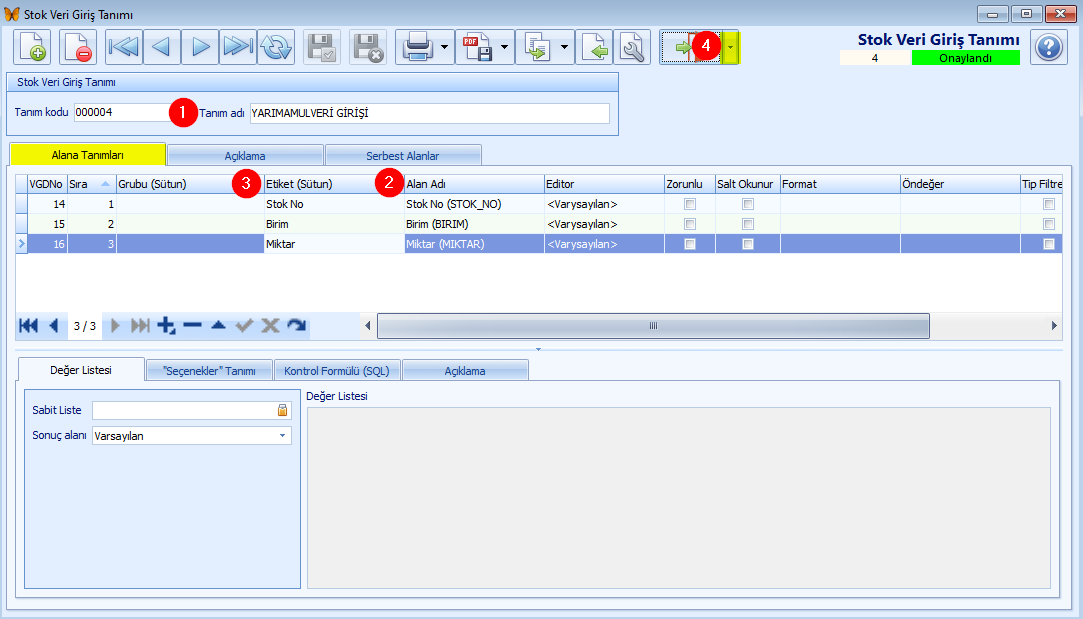The image size is (1083, 619).
Task: Click the Tanım kodu input field
Action: [122, 112]
